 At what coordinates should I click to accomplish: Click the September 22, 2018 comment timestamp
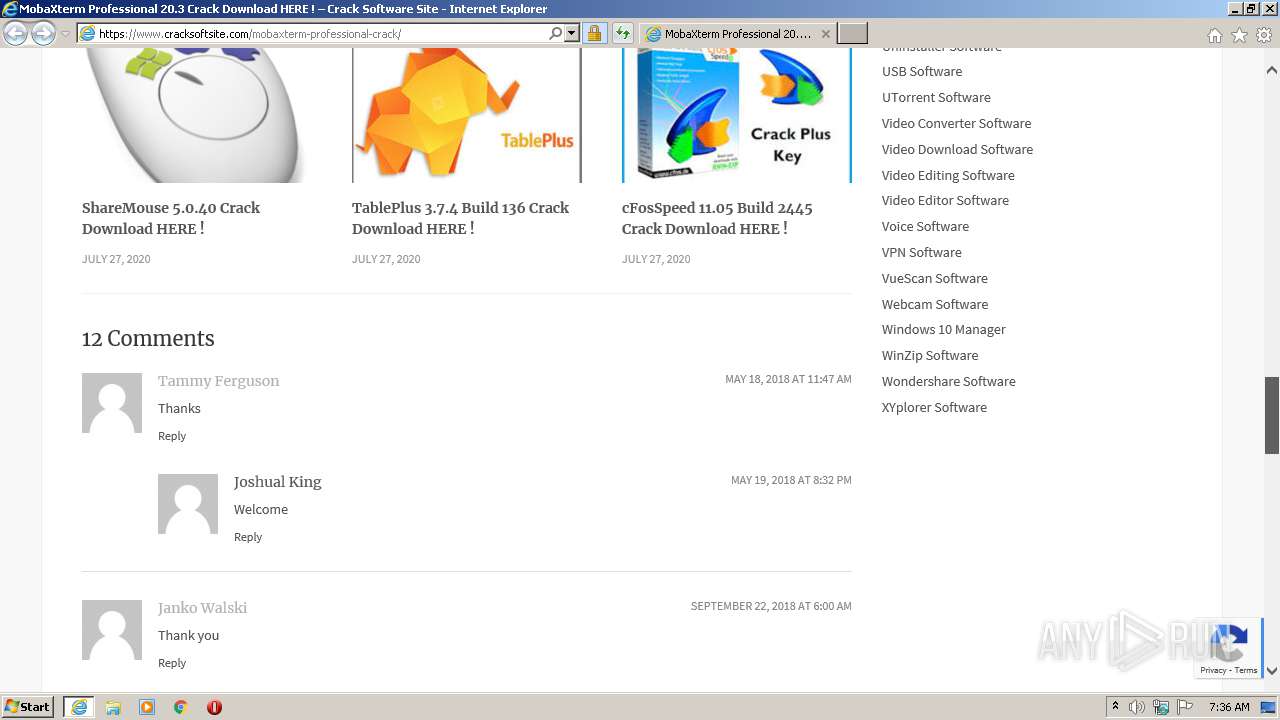click(771, 606)
